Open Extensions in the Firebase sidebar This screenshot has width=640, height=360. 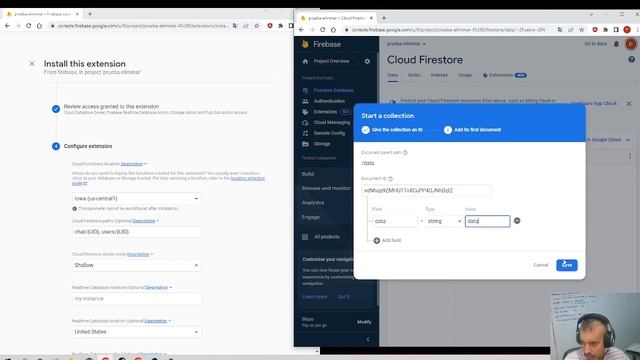click(x=325, y=112)
